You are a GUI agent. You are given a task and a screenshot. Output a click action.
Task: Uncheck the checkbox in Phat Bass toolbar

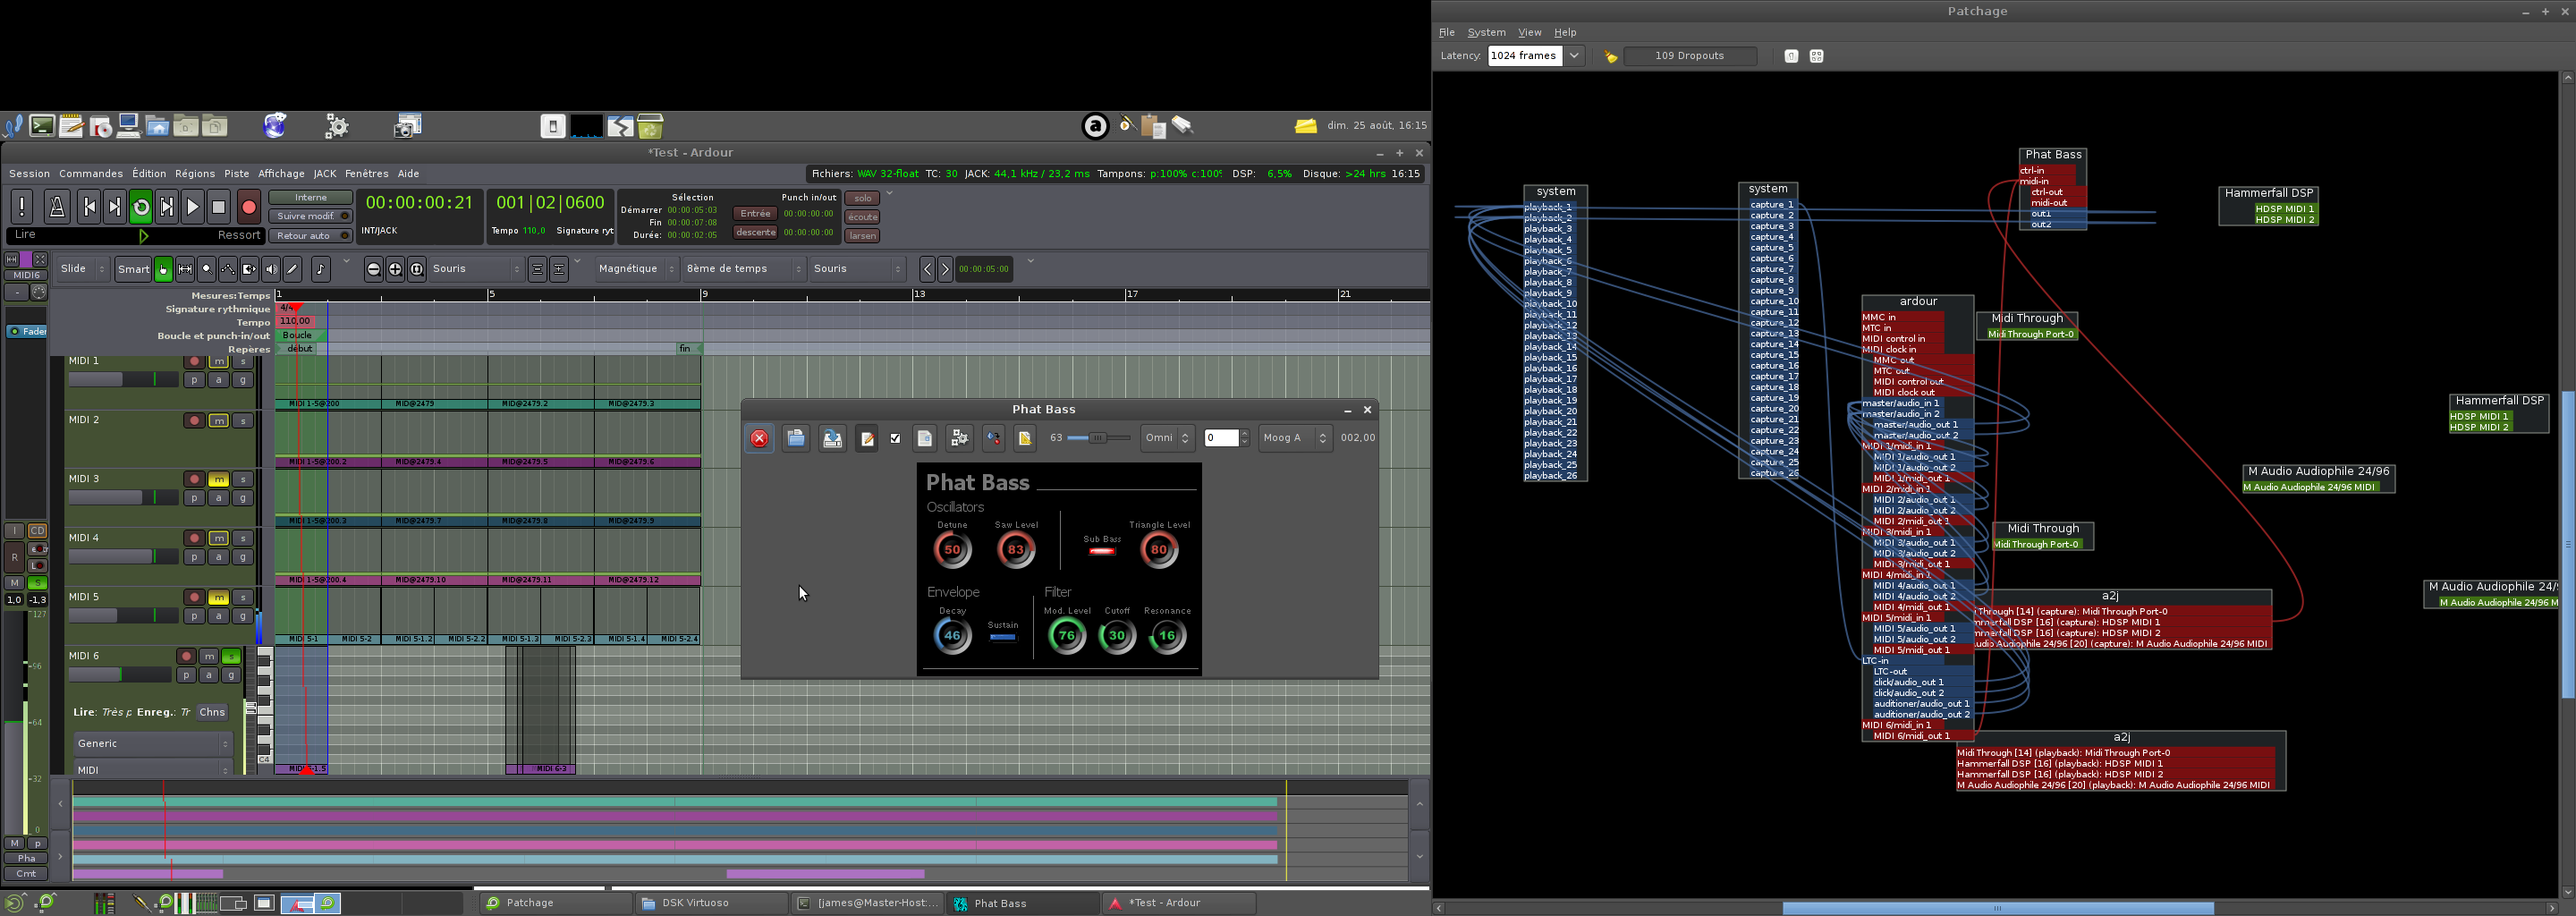(895, 438)
